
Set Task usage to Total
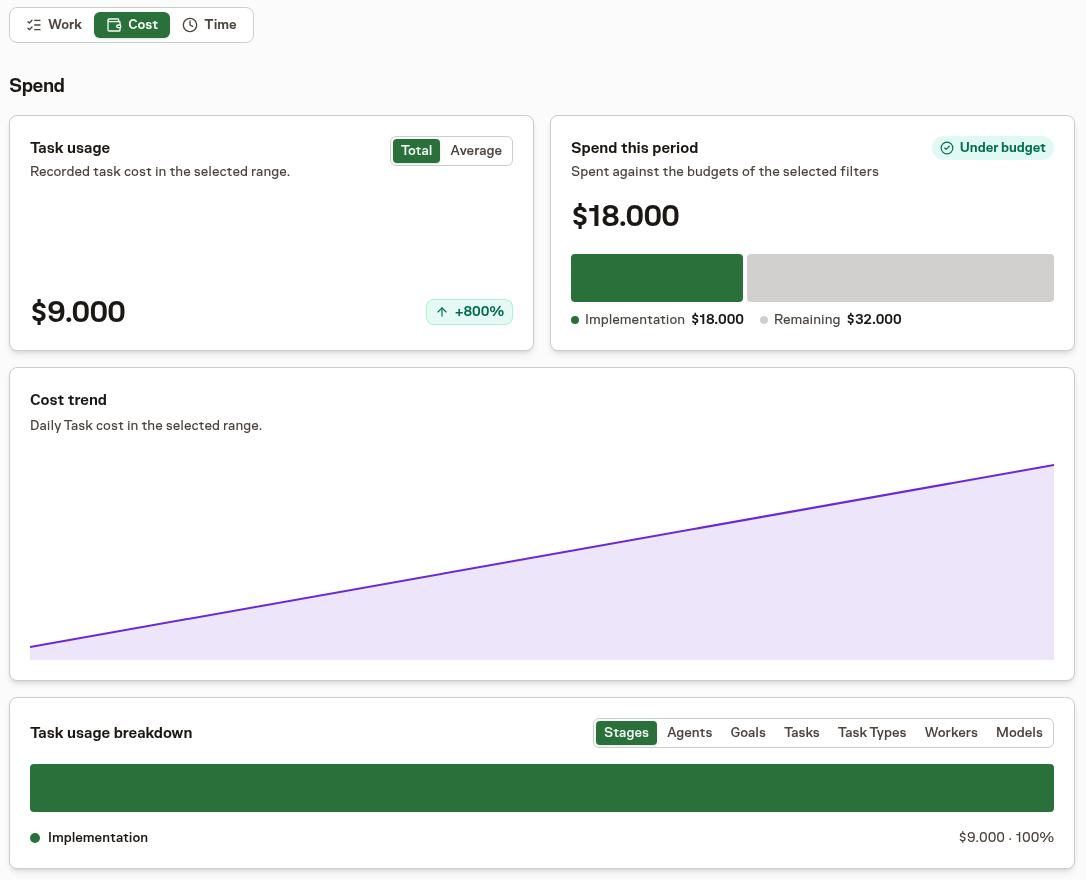tap(416, 151)
